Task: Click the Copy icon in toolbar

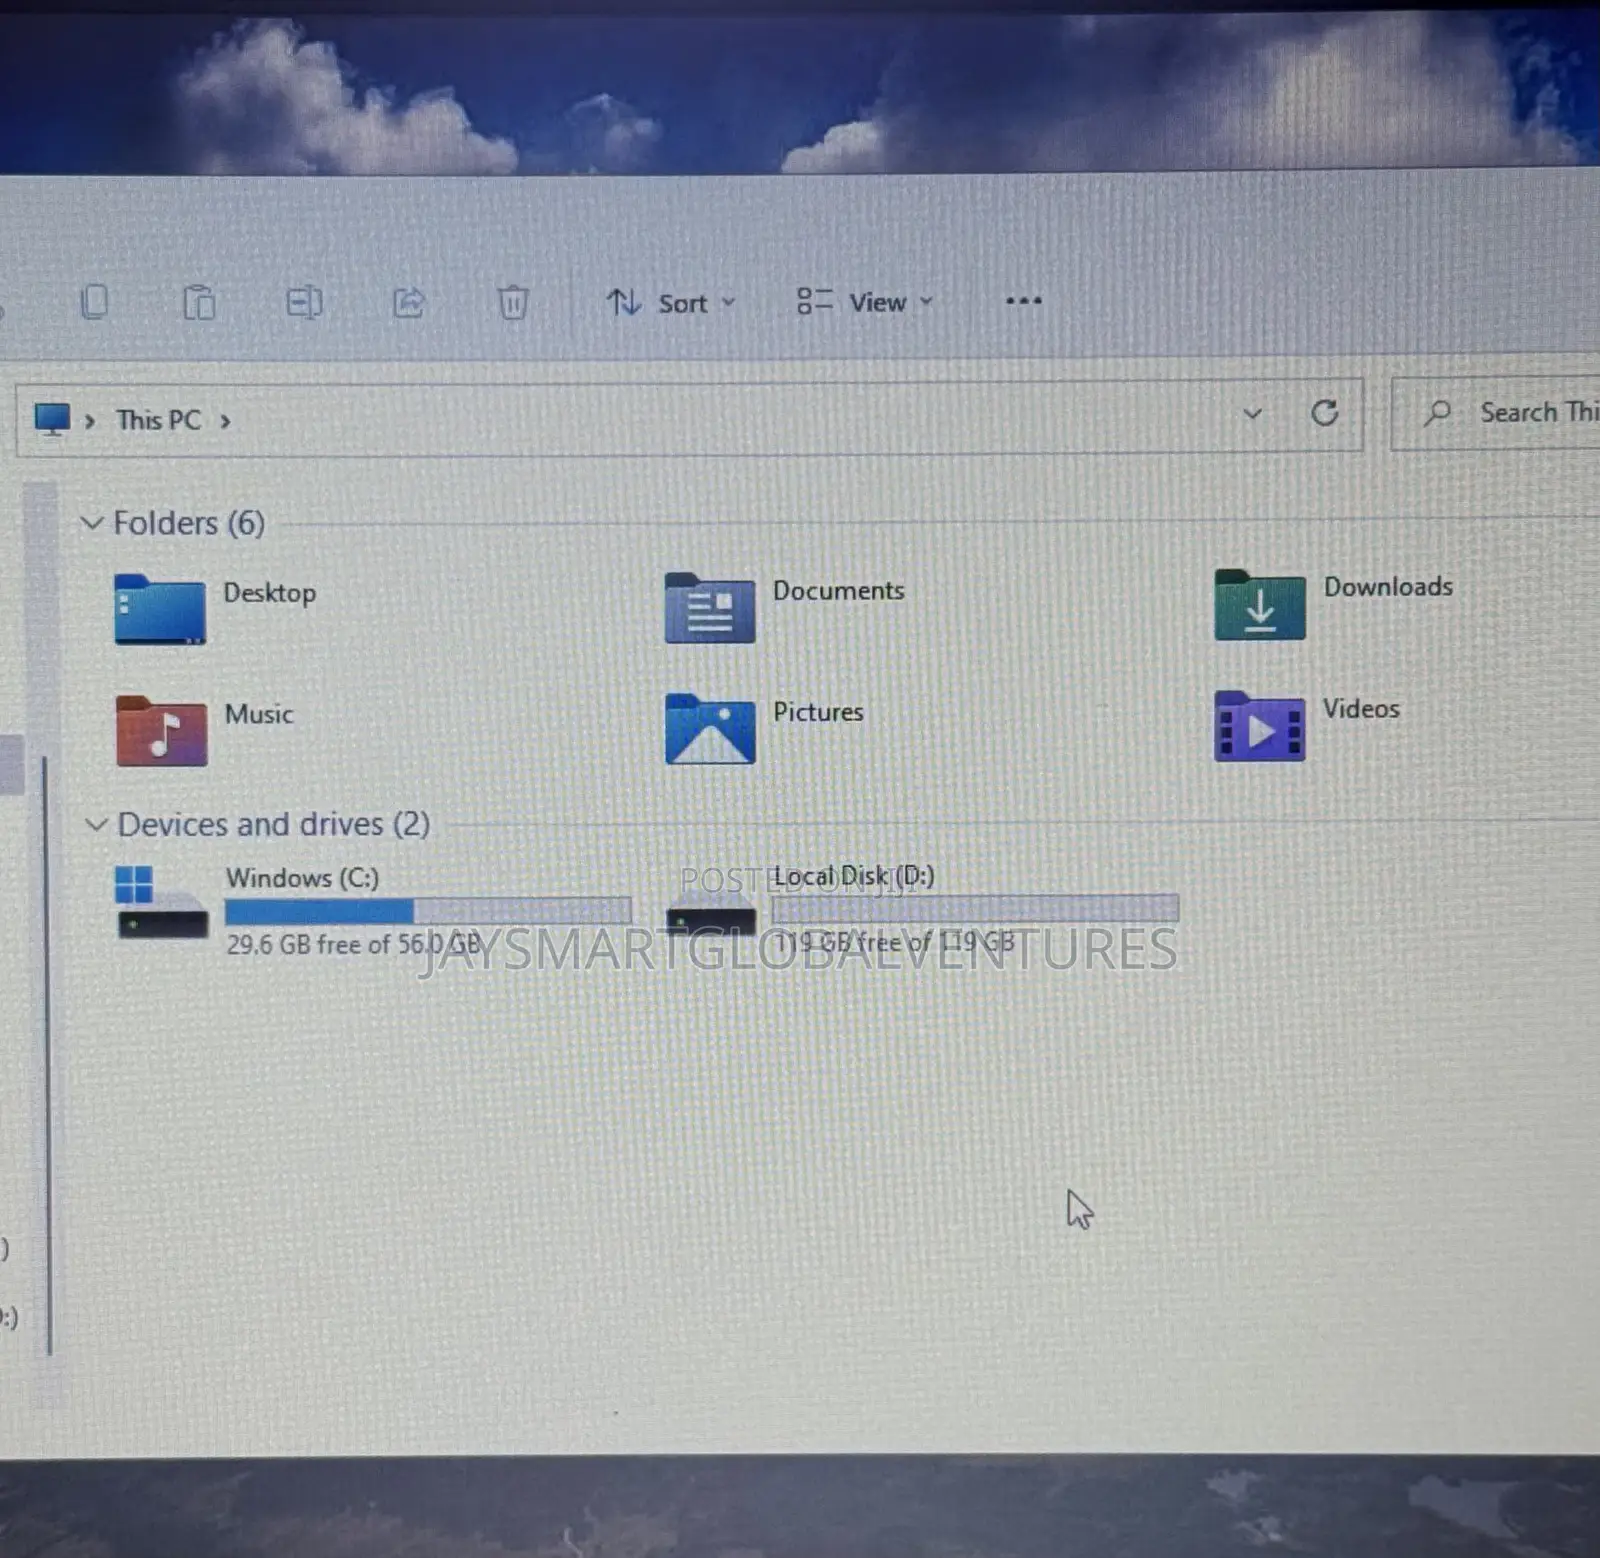Action: tap(95, 302)
